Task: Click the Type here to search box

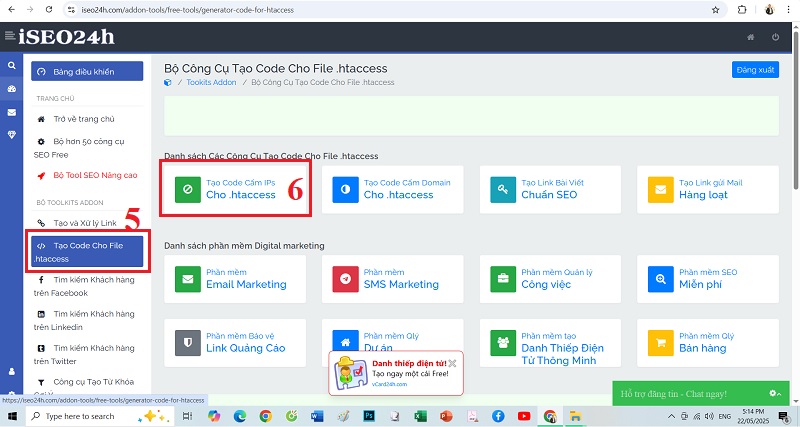Action: point(99,416)
